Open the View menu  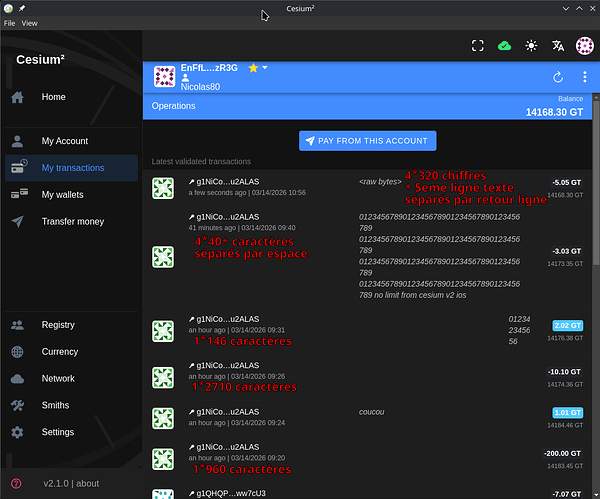coord(29,23)
